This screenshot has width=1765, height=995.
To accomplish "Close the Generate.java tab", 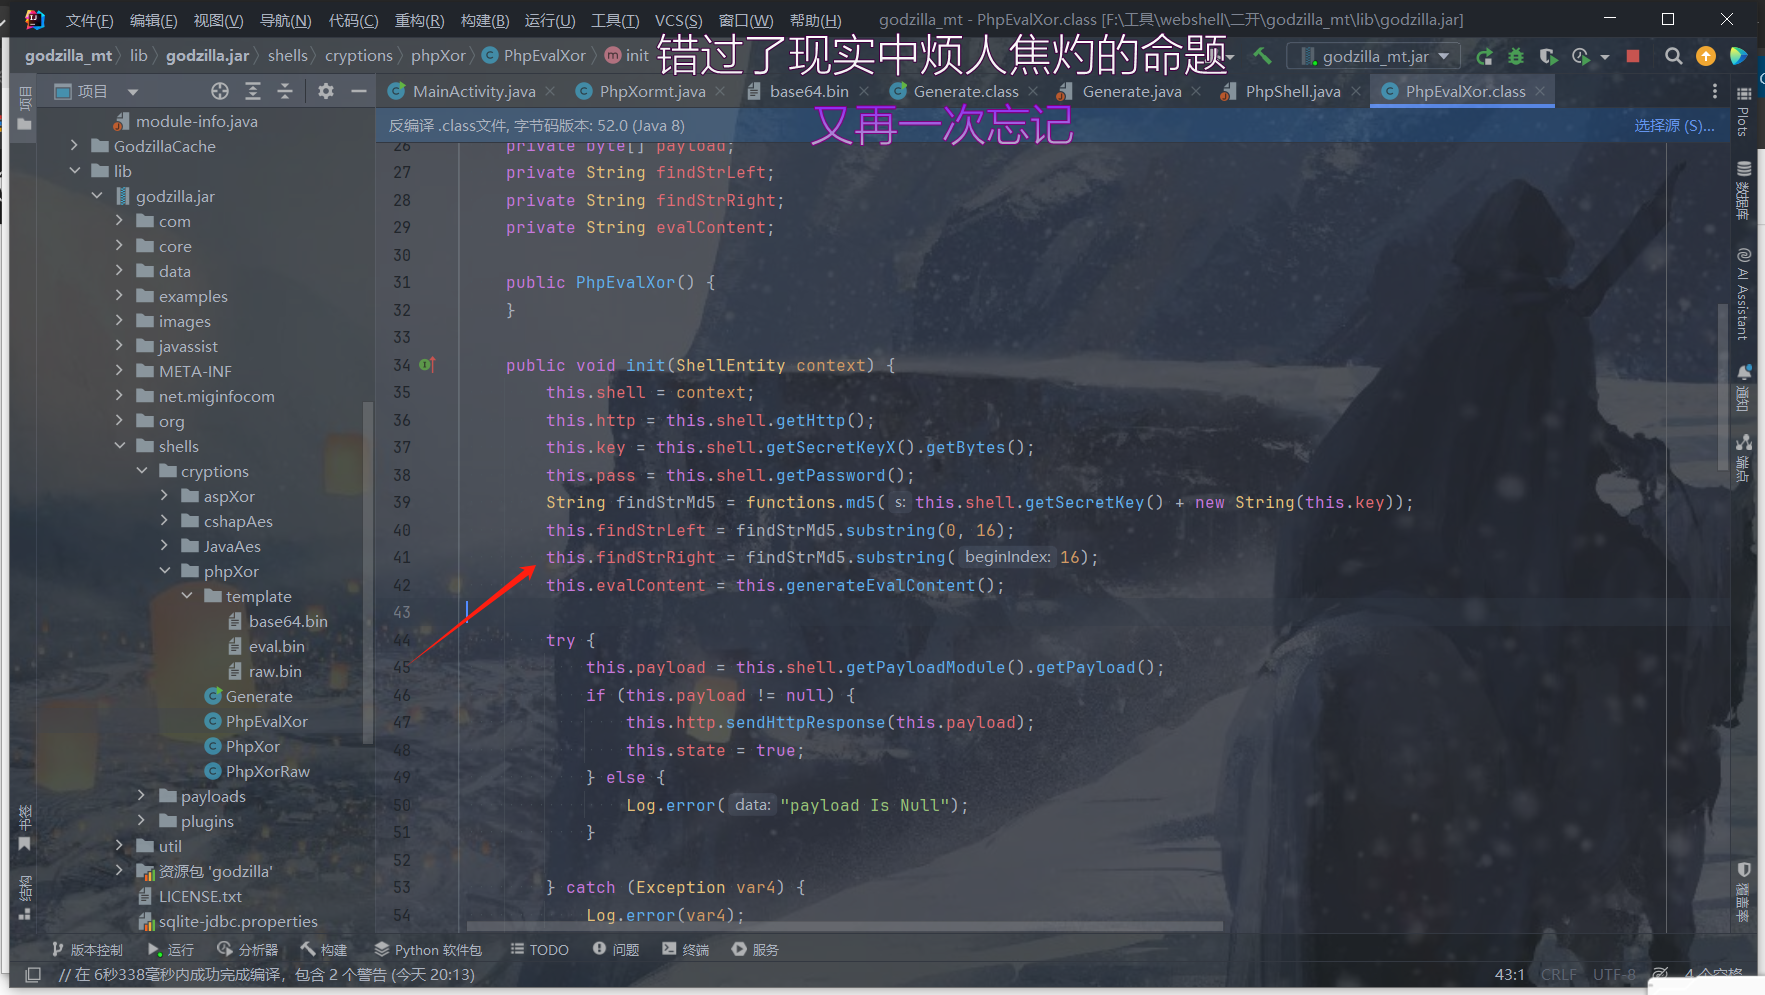I will pyautogui.click(x=1196, y=91).
